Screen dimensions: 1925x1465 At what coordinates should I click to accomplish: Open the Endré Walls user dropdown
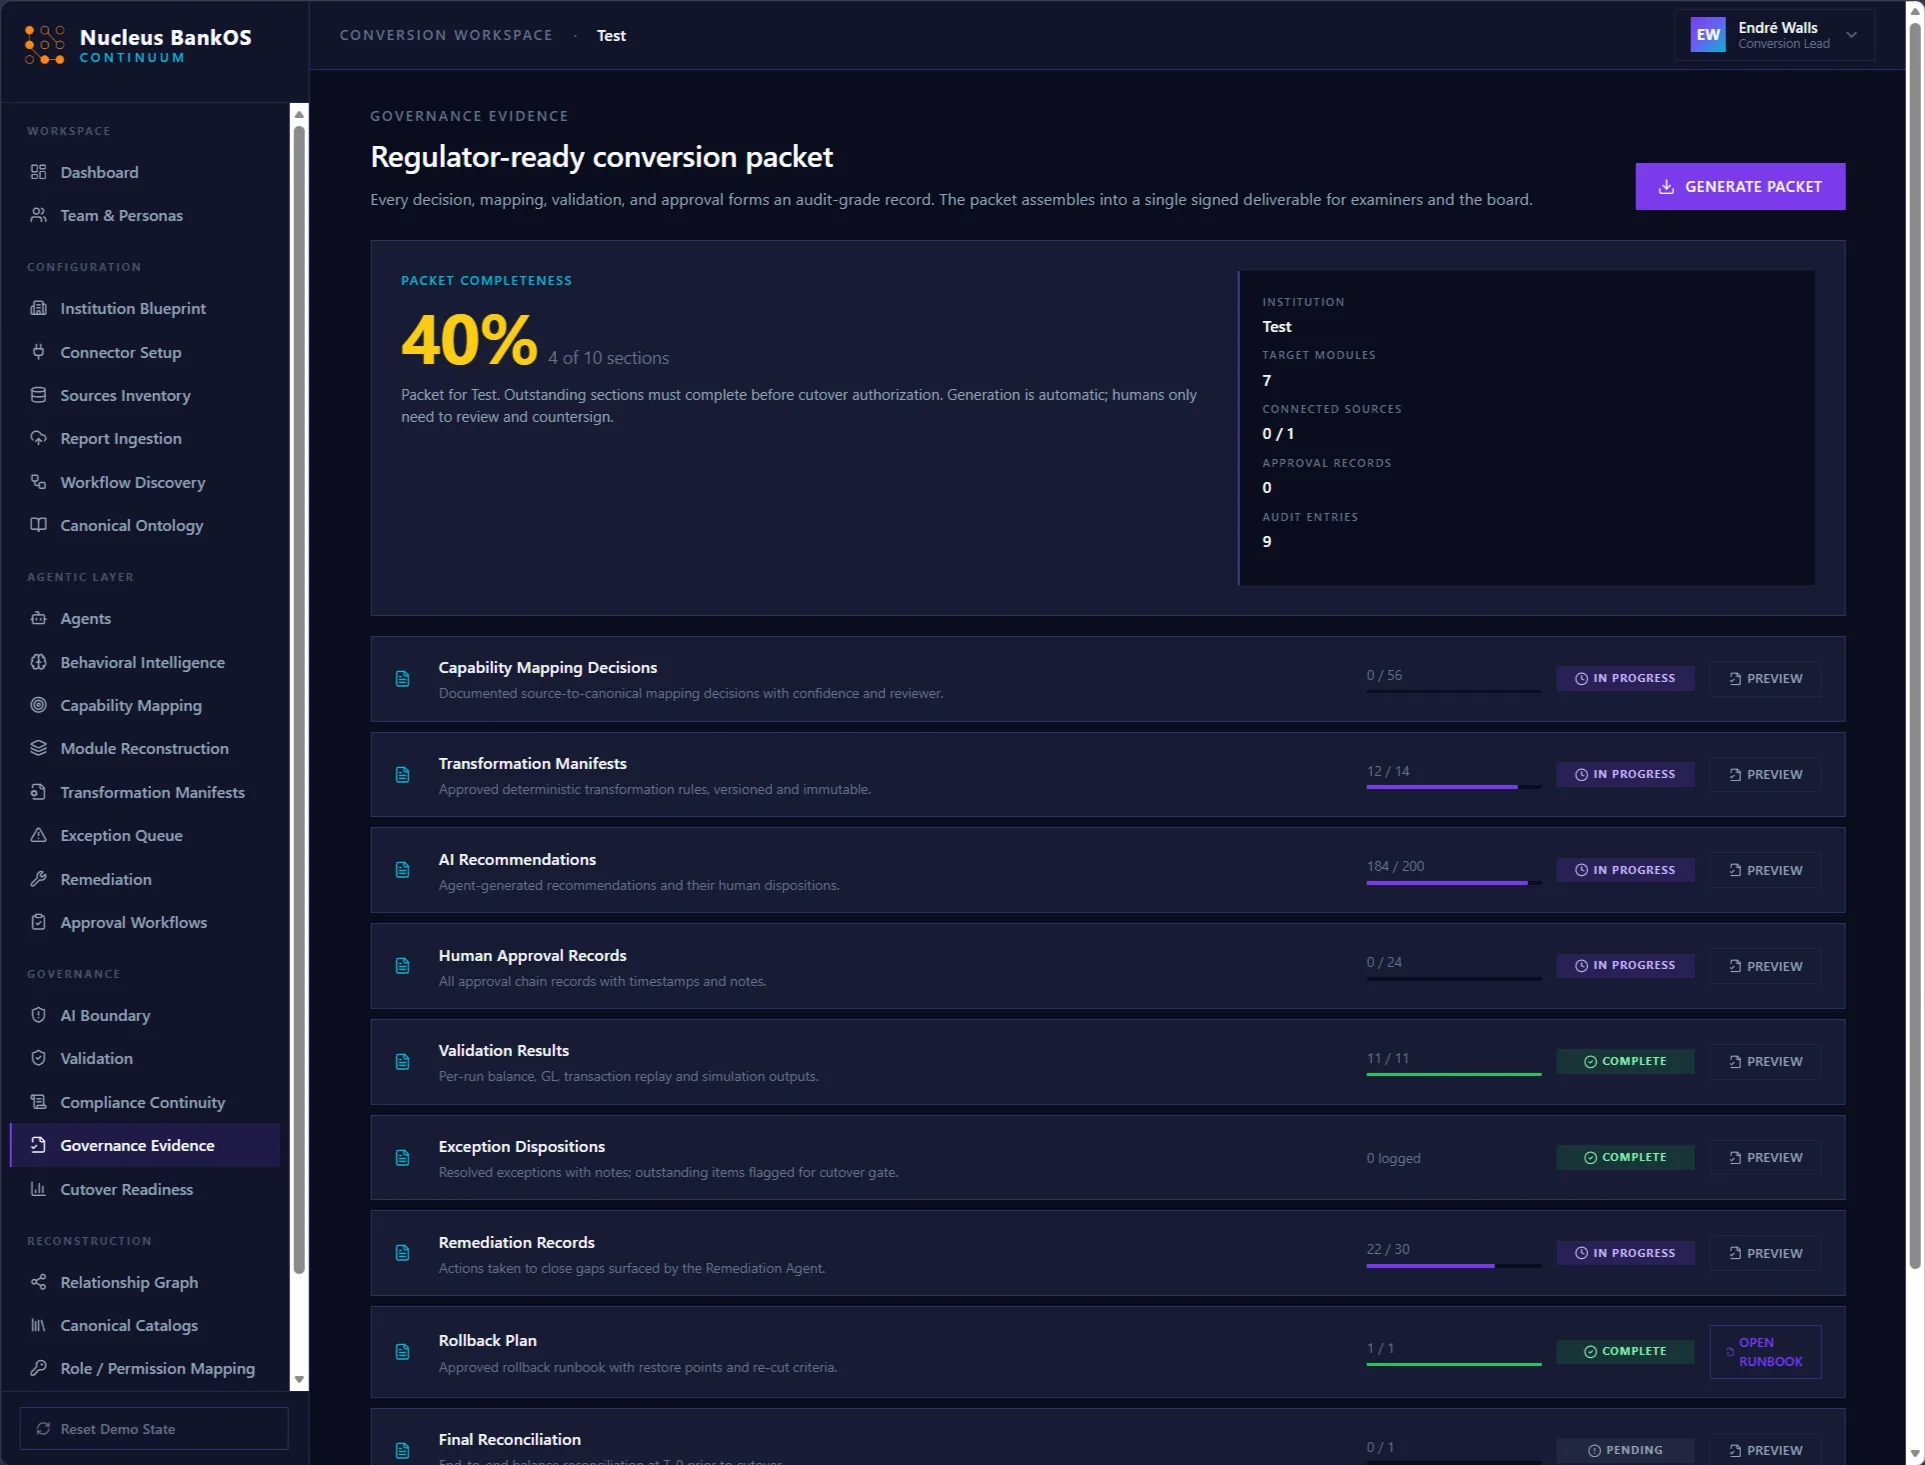(x=1774, y=35)
